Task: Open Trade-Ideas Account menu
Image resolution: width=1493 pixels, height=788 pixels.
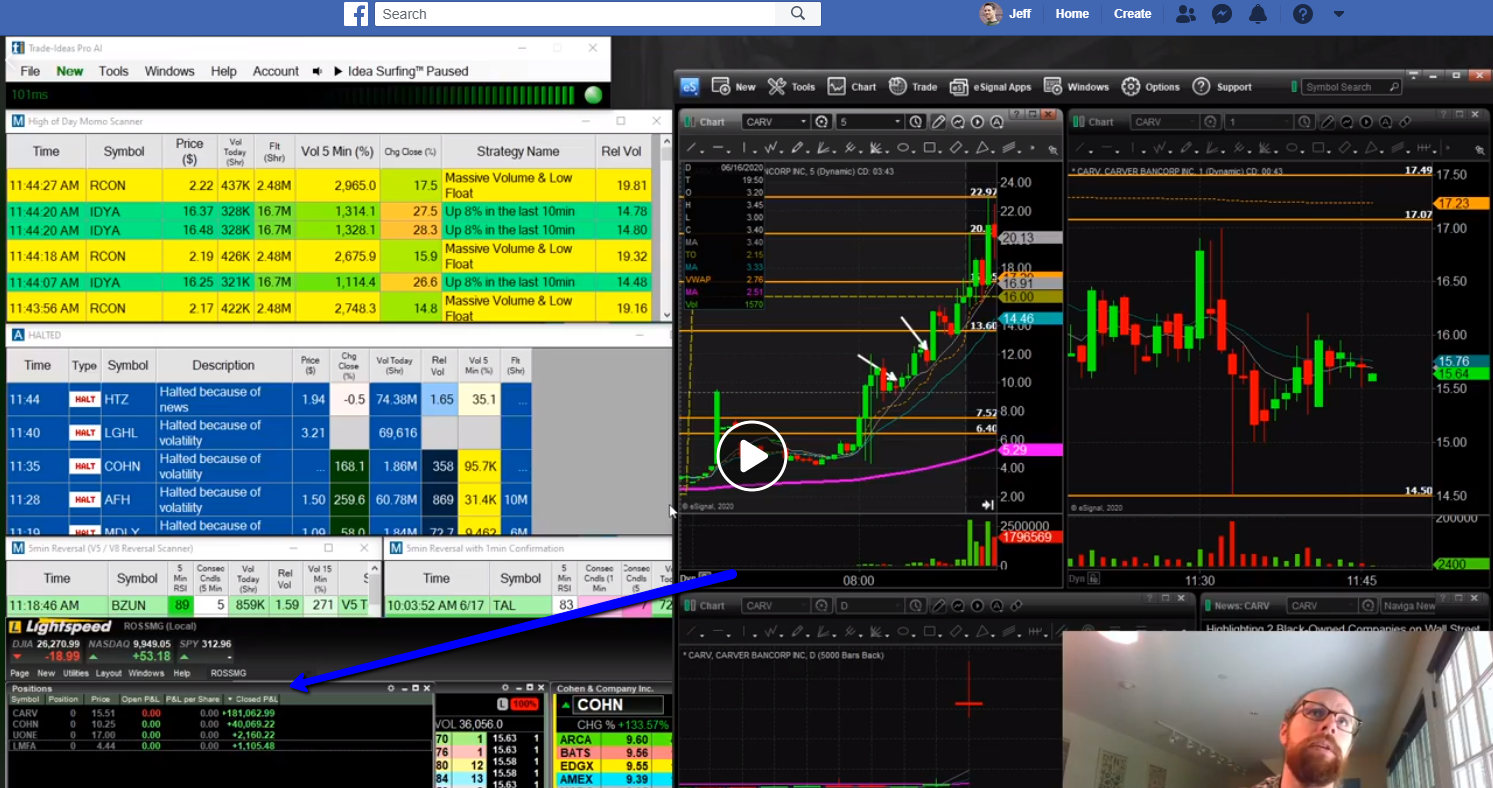Action: pos(276,71)
